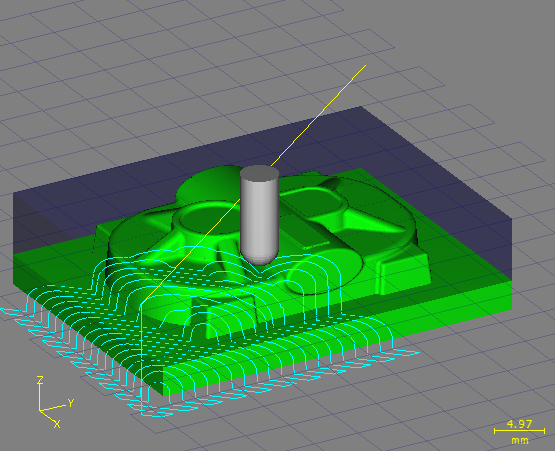Pick the yellow line segment crossing the model

(190, 251)
